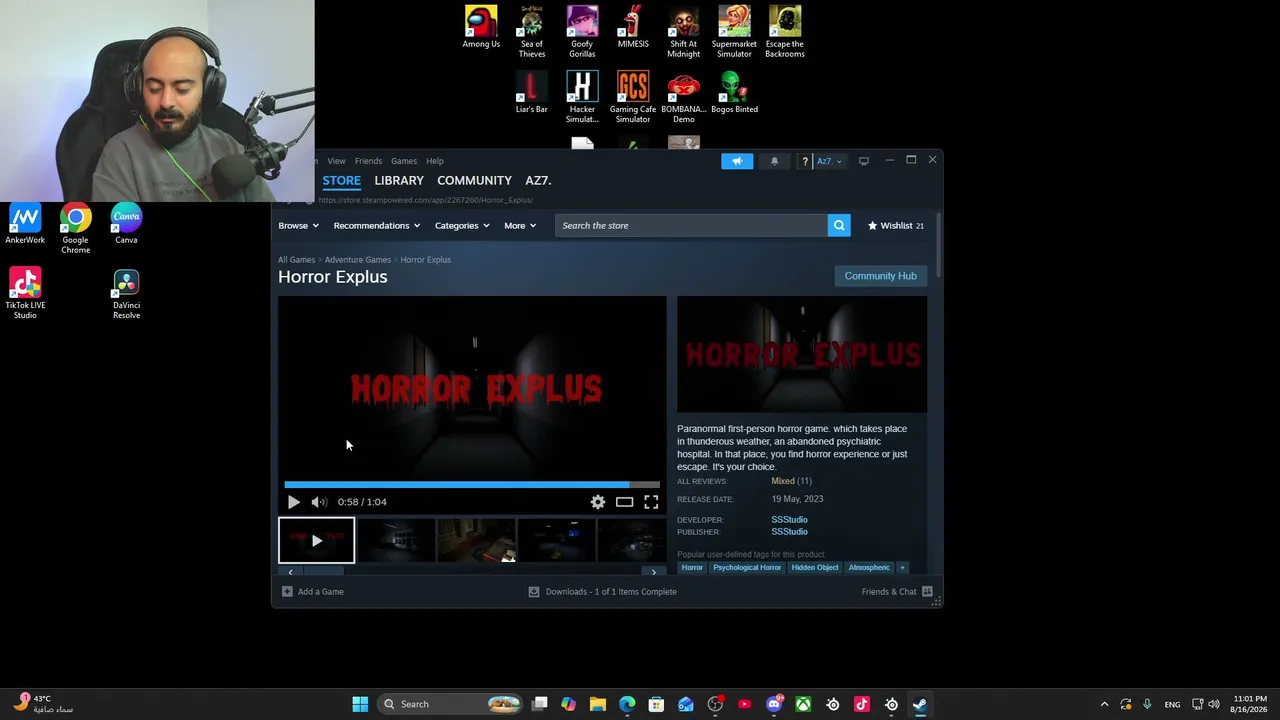Open the Downloads status in Steam footer
This screenshot has height=720, width=1280.
(603, 592)
